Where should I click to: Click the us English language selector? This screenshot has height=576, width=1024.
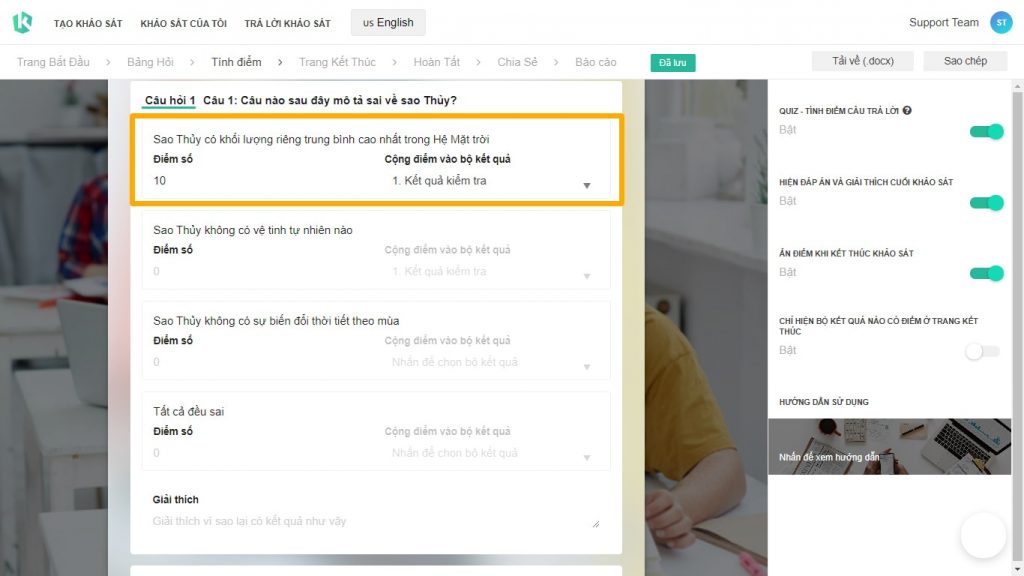point(387,22)
